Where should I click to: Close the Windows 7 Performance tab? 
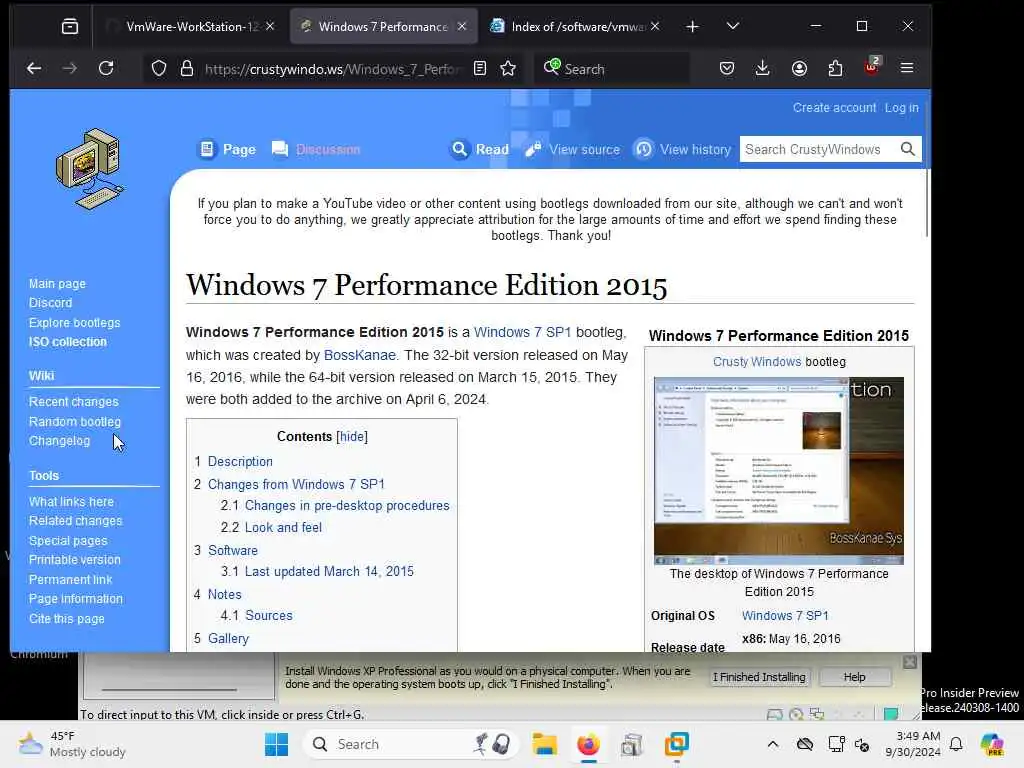(x=462, y=26)
